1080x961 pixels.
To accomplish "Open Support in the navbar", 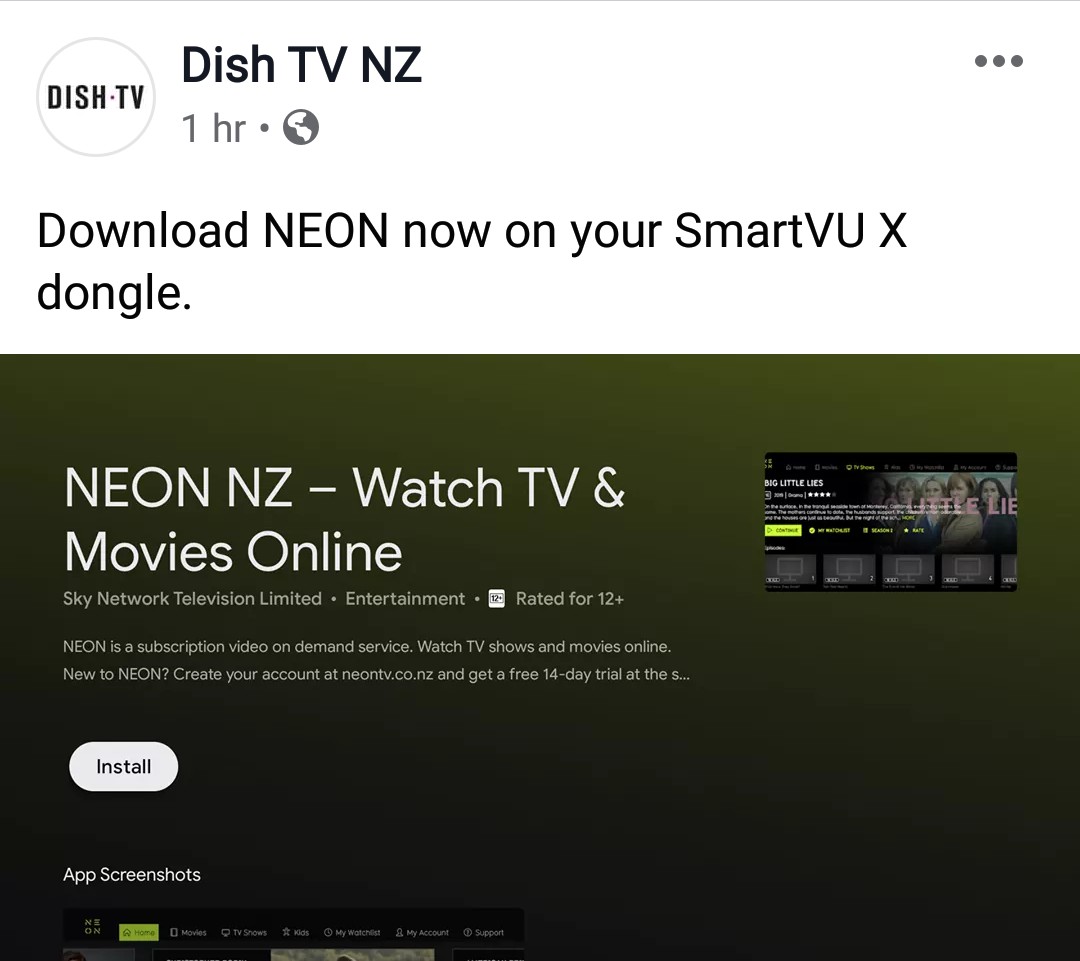I will click(x=484, y=932).
